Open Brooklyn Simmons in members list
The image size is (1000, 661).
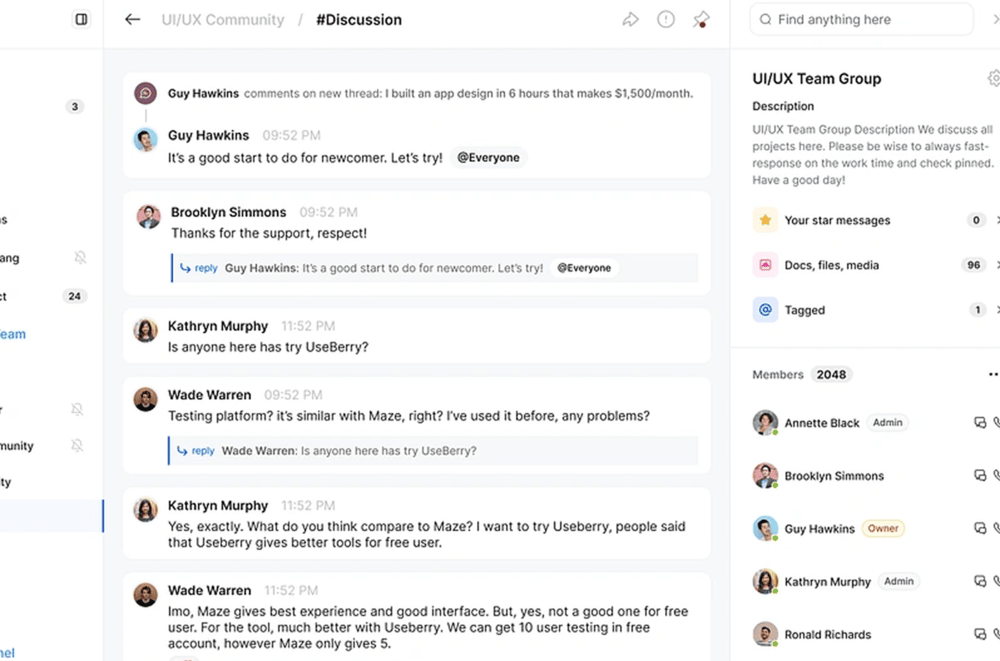[x=834, y=476]
